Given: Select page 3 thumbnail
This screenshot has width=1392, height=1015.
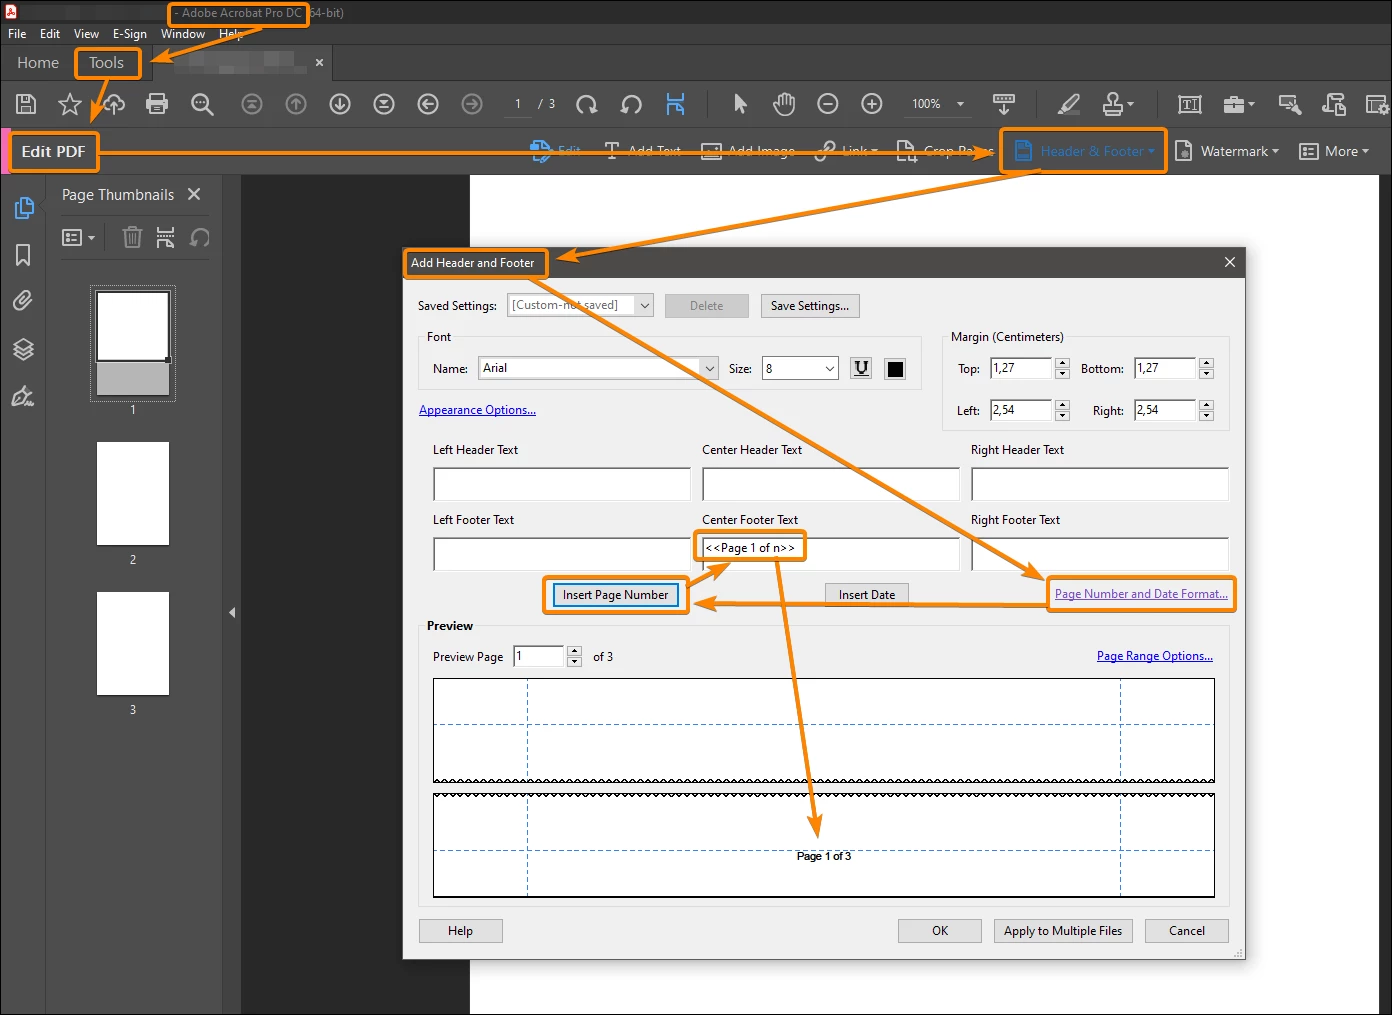Looking at the screenshot, I should (x=133, y=644).
